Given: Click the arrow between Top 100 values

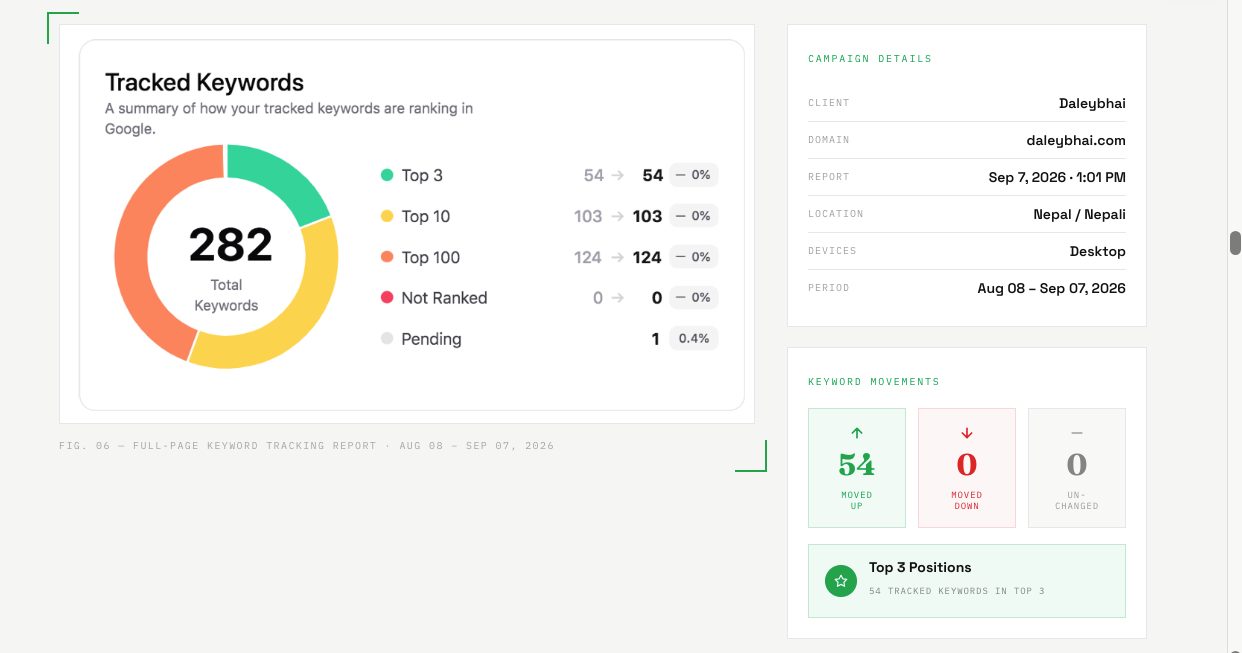Looking at the screenshot, I should (616, 257).
